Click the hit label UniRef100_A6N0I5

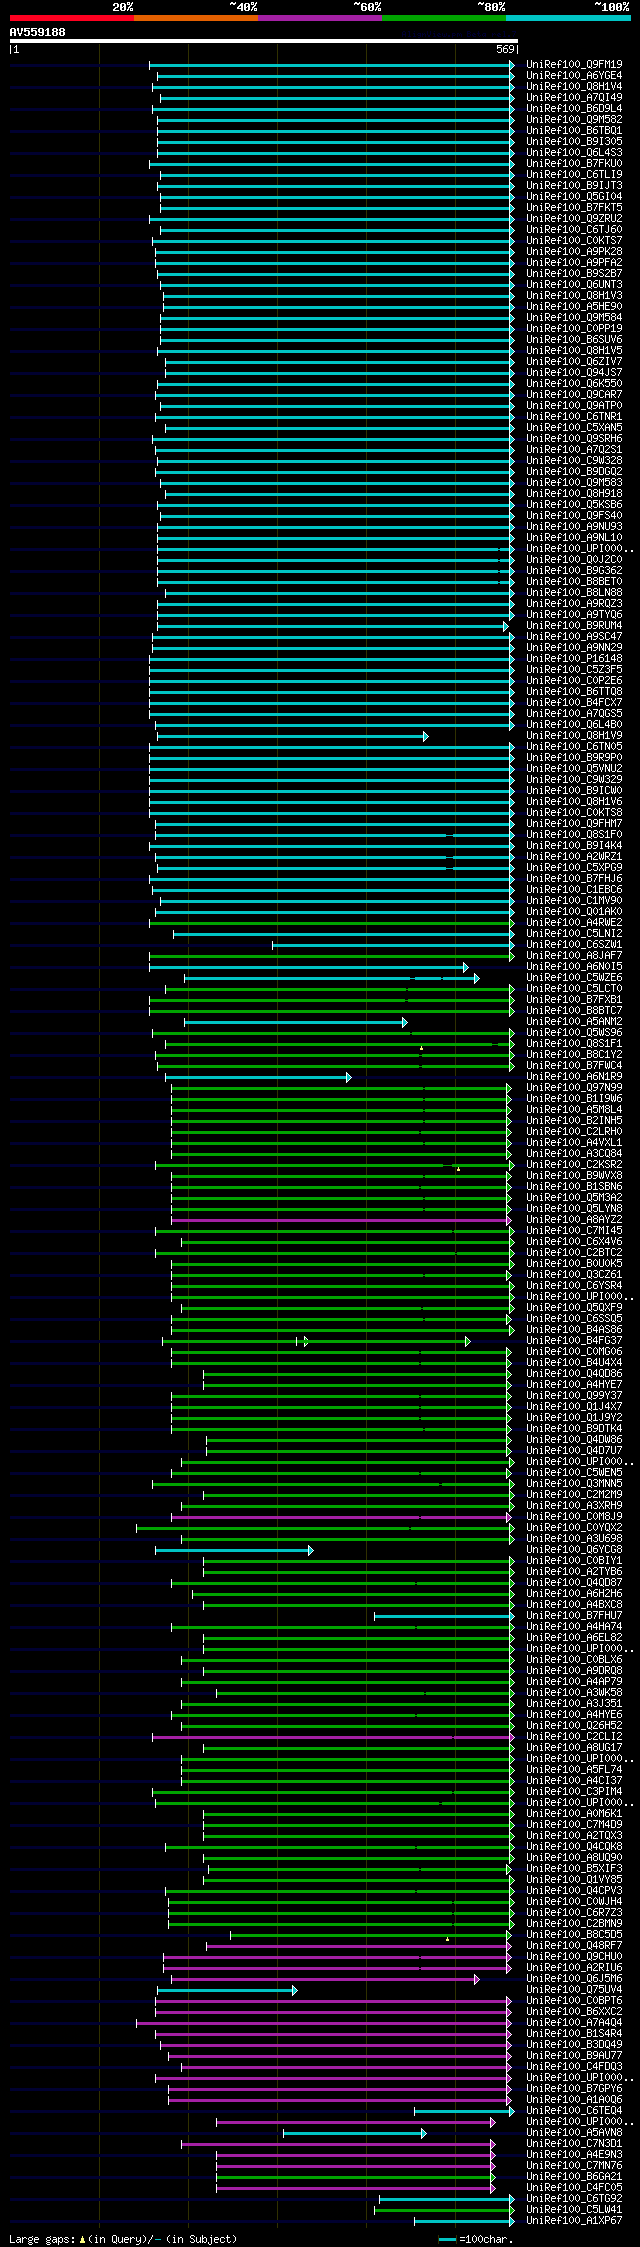click(574, 967)
